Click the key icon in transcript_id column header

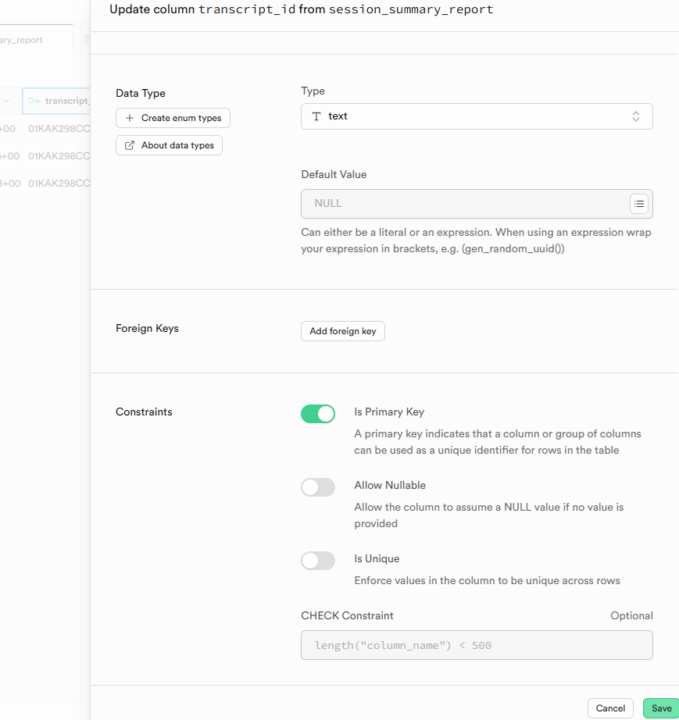pos(34,101)
